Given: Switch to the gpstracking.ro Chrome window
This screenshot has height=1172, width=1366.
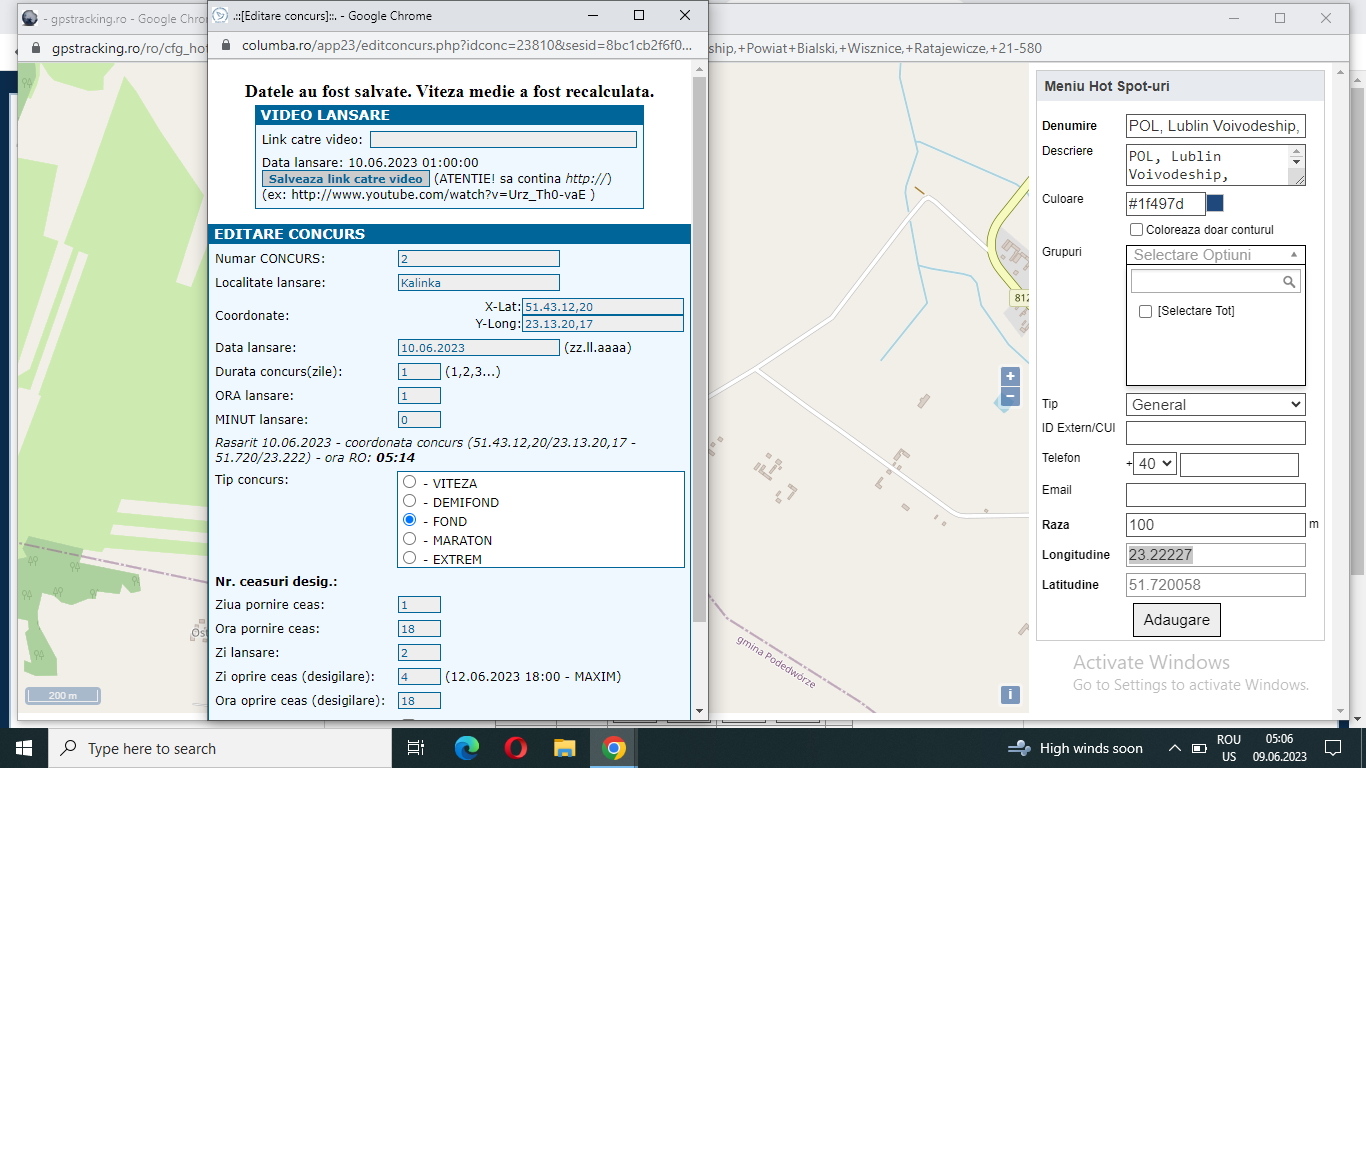Looking at the screenshot, I should pyautogui.click(x=112, y=18).
